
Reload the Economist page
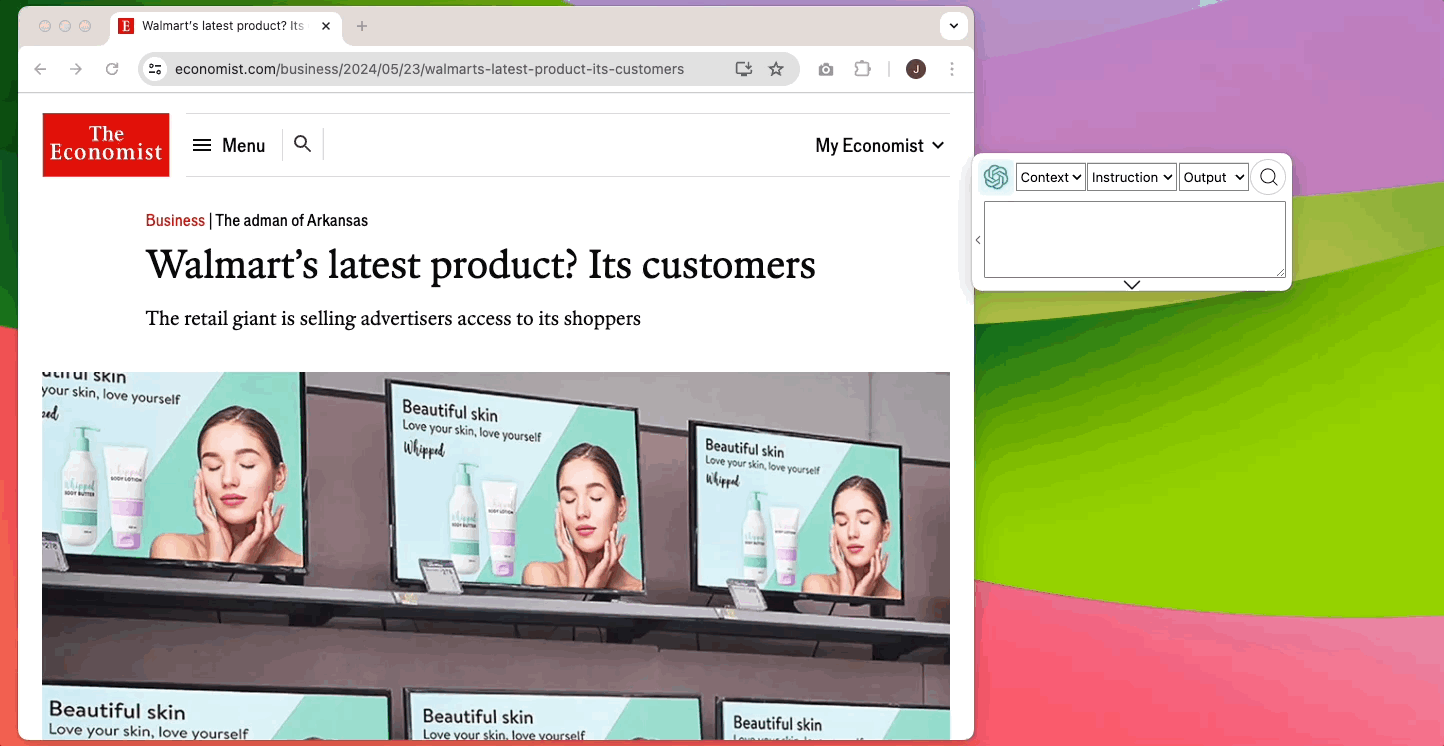coord(112,69)
